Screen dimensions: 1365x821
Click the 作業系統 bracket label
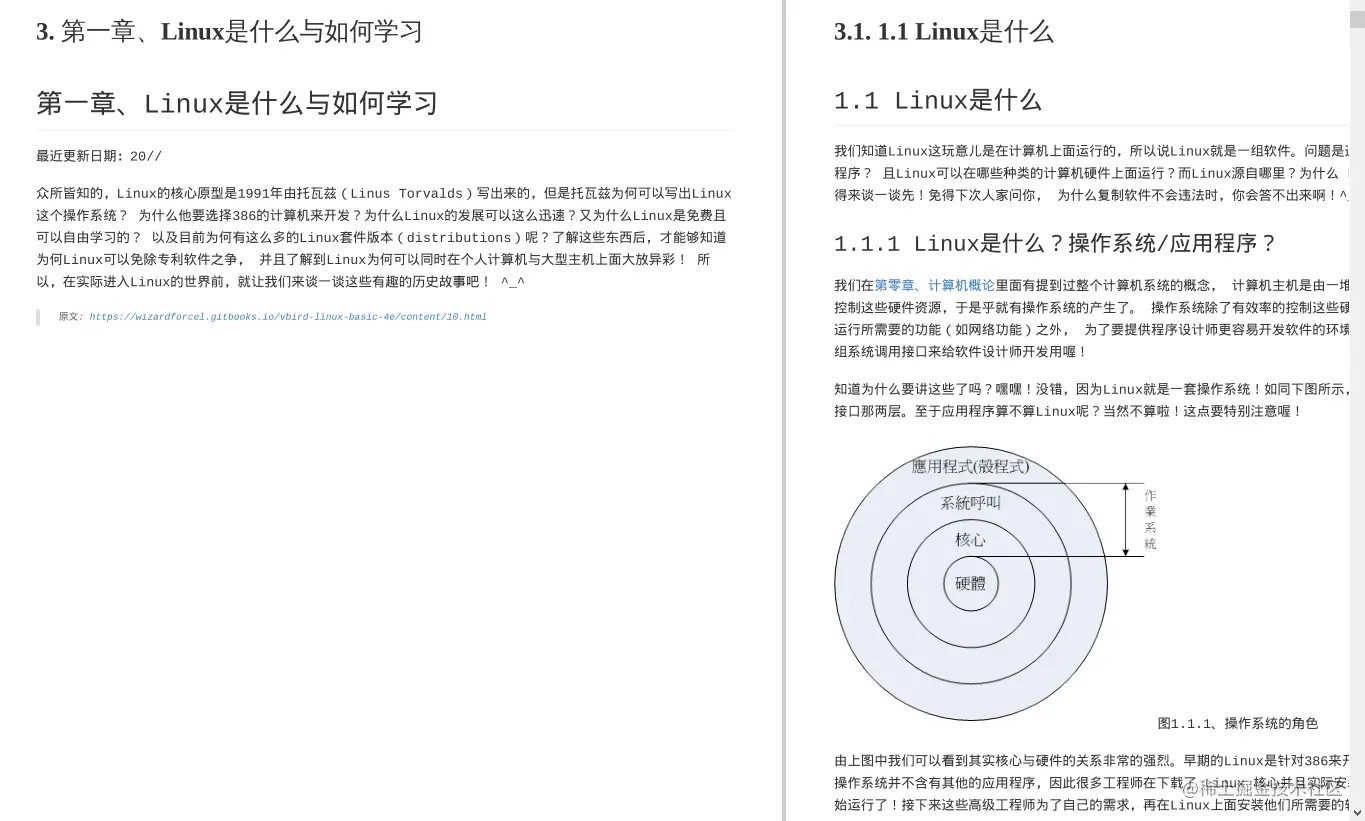click(x=1149, y=521)
